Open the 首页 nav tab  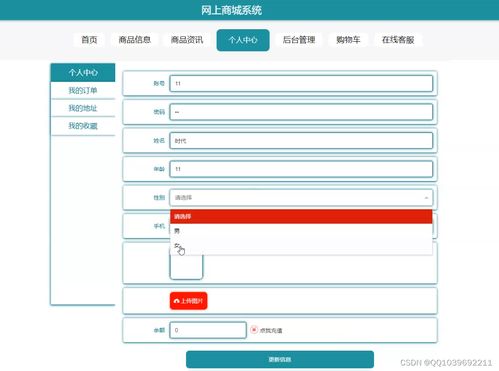(89, 40)
